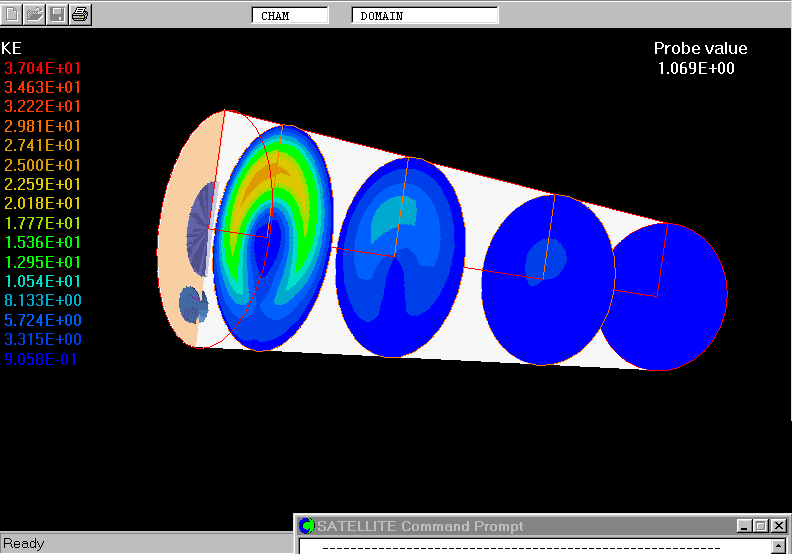Select the green 1.536E+01 legend value

pyautogui.click(x=43, y=243)
